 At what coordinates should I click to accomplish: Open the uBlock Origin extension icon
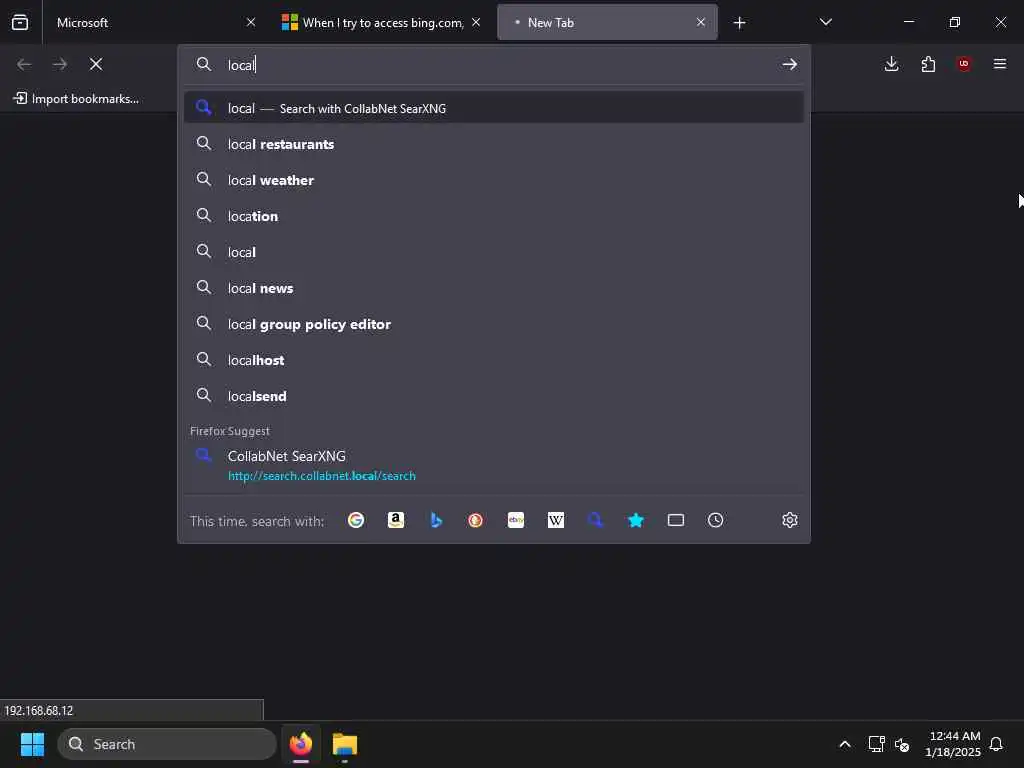point(964,64)
